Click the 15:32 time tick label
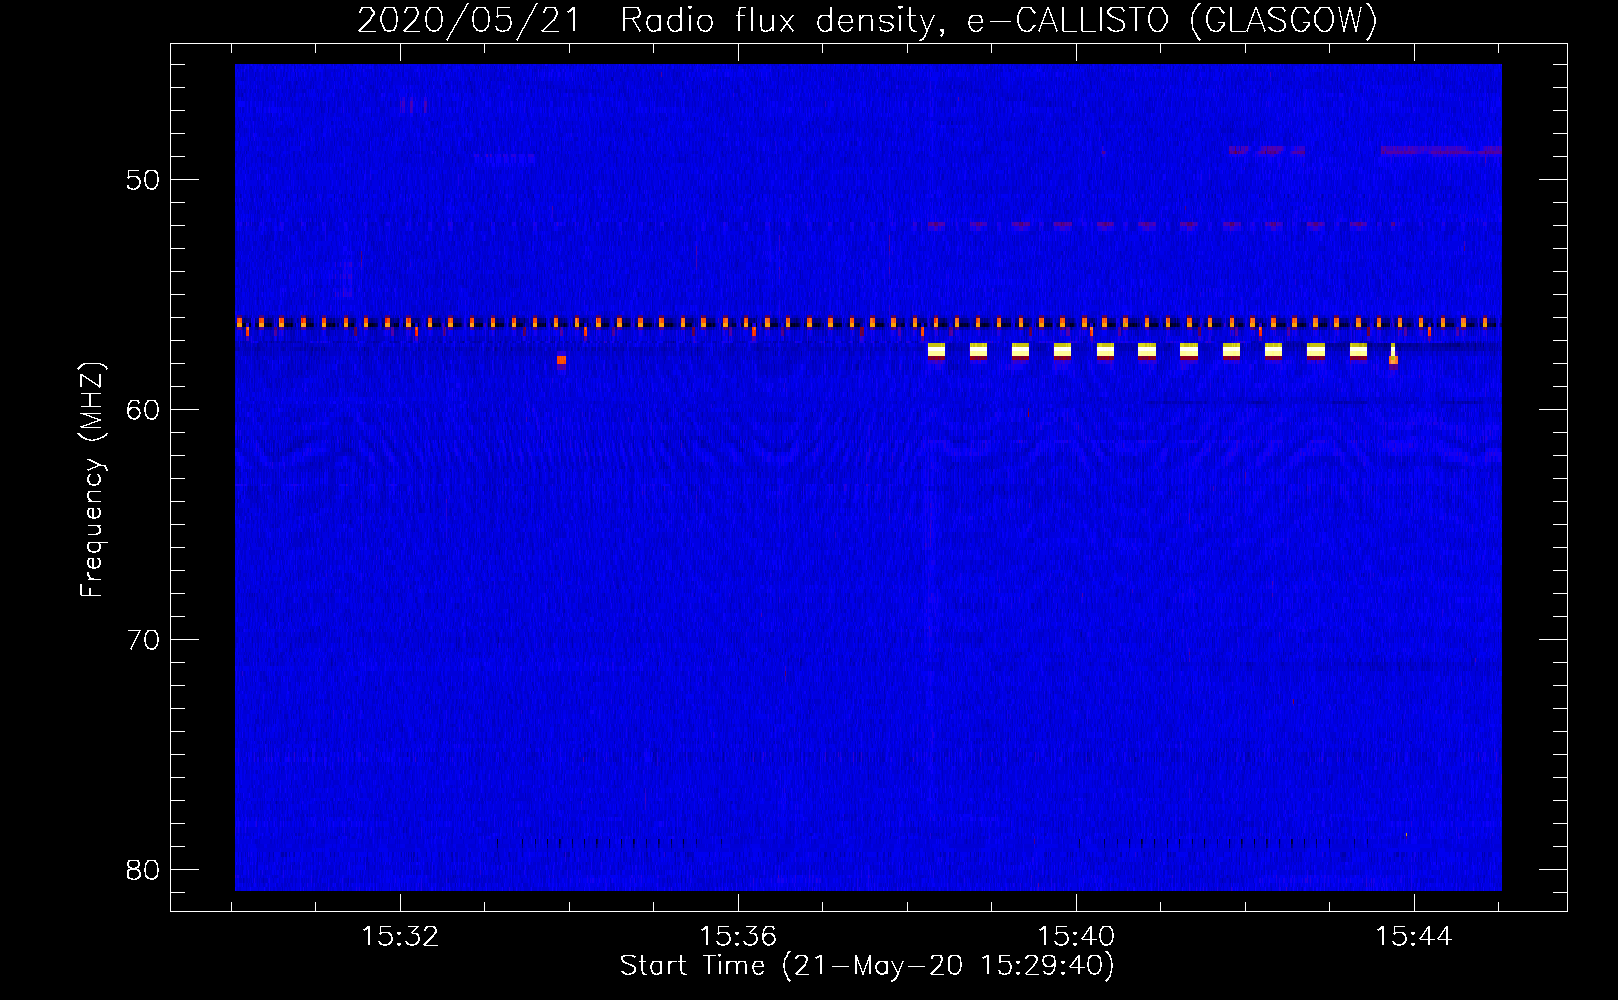 400,937
